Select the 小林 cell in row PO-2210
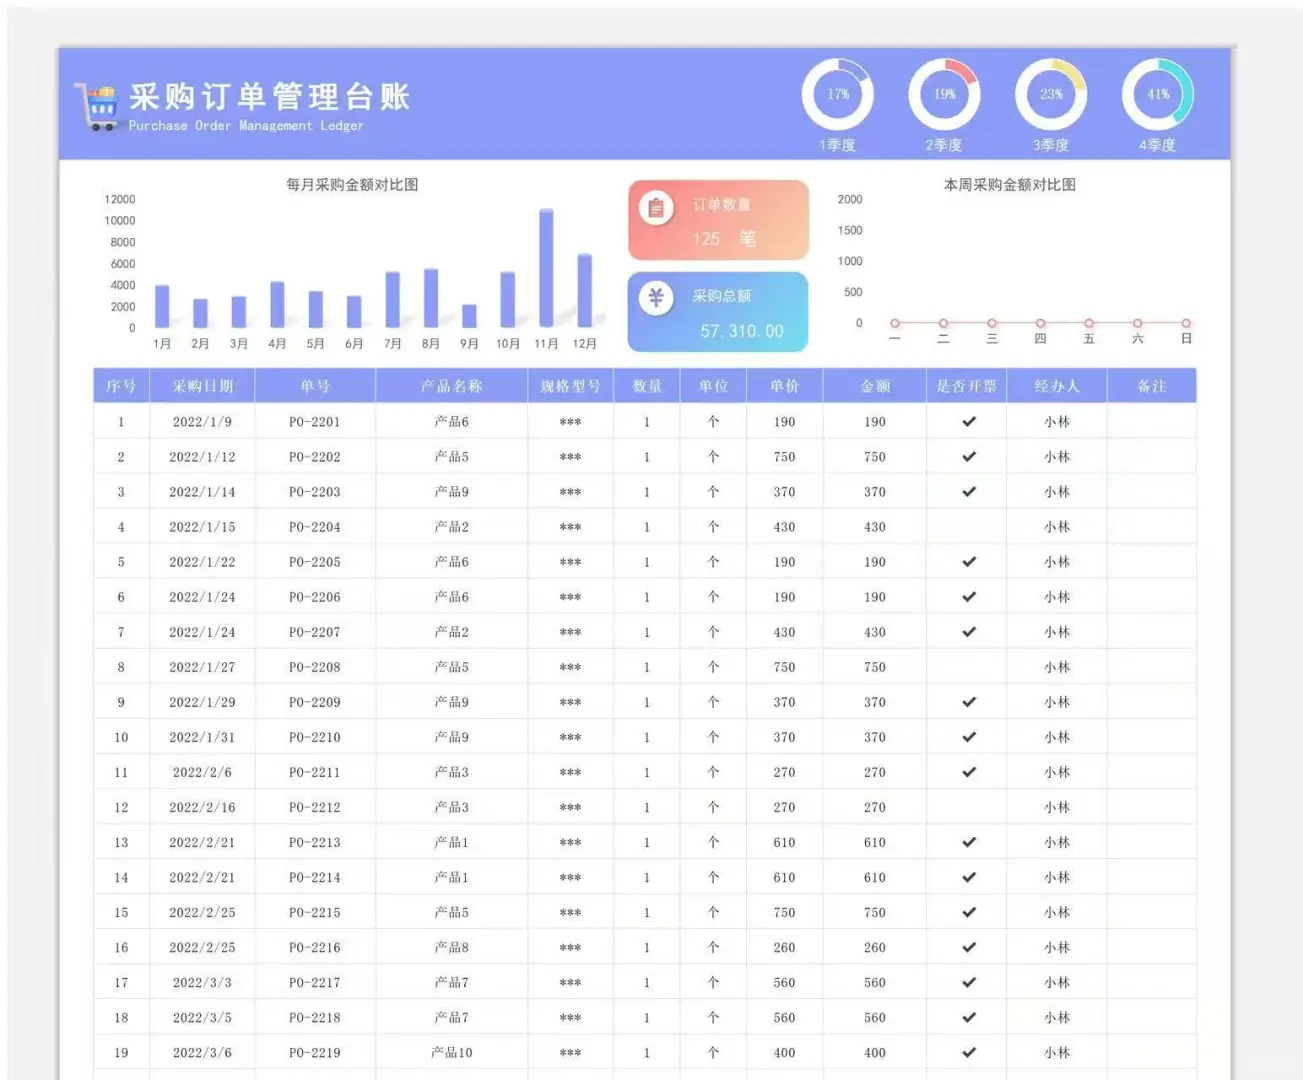 click(1057, 737)
